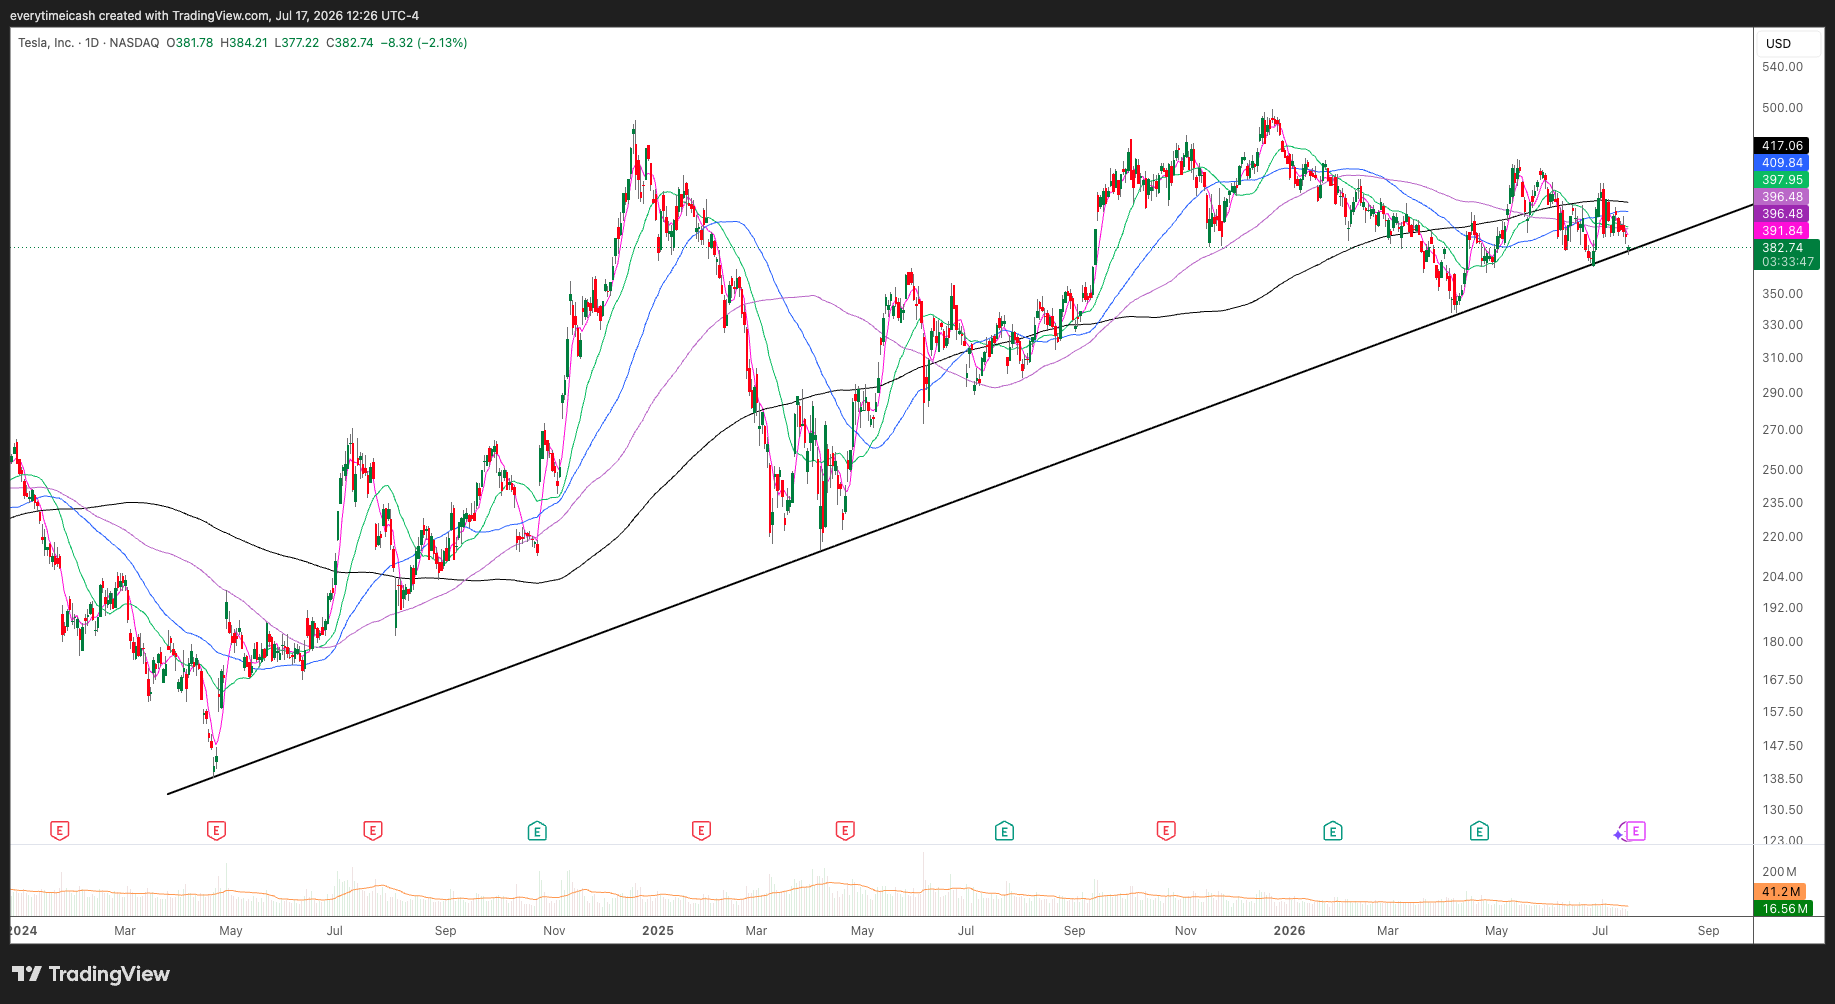The height and width of the screenshot is (1004, 1835).
Task: Click the 204.00 price axis label
Action: point(1782,577)
